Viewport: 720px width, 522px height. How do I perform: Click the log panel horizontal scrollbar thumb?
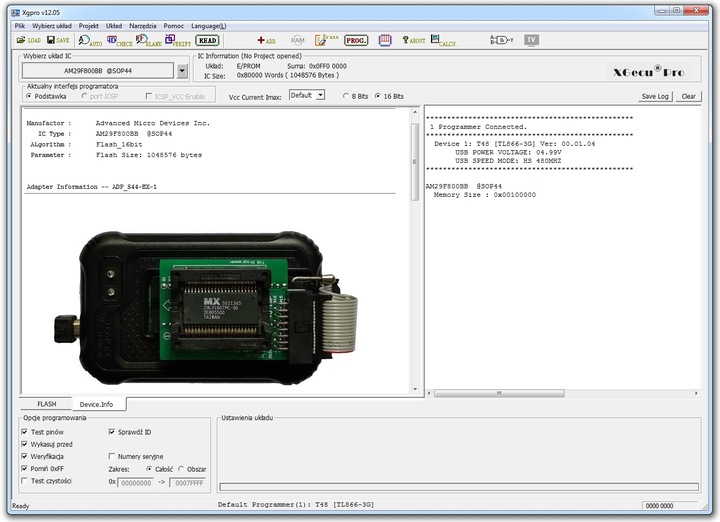pos(499,393)
